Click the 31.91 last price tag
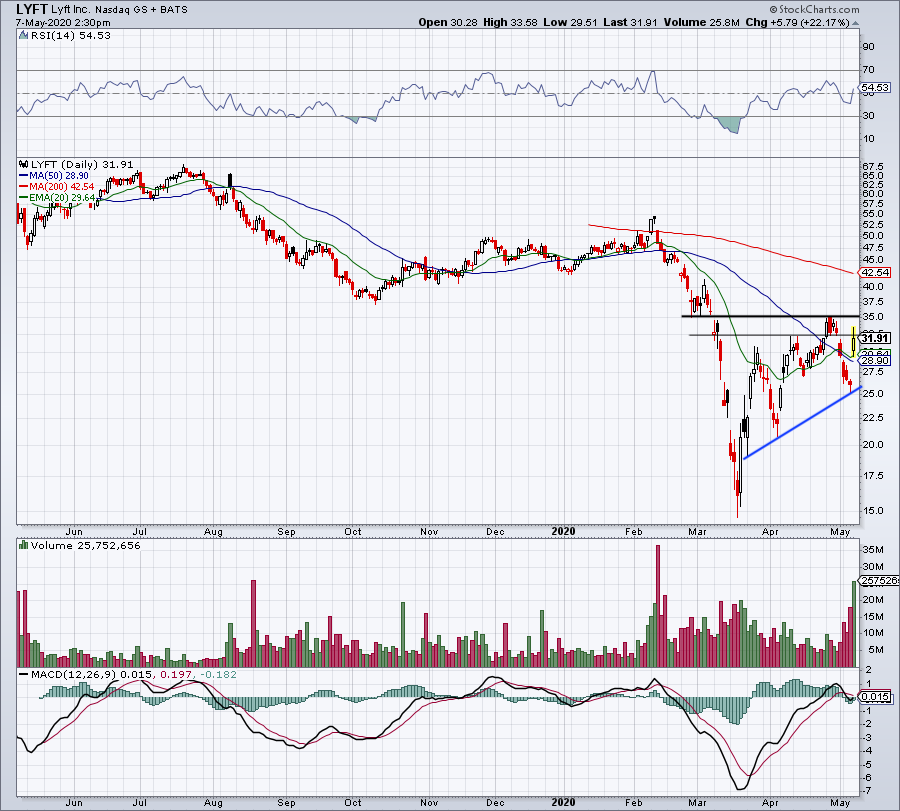Screen dimensions: 900x811 click(x=874, y=339)
